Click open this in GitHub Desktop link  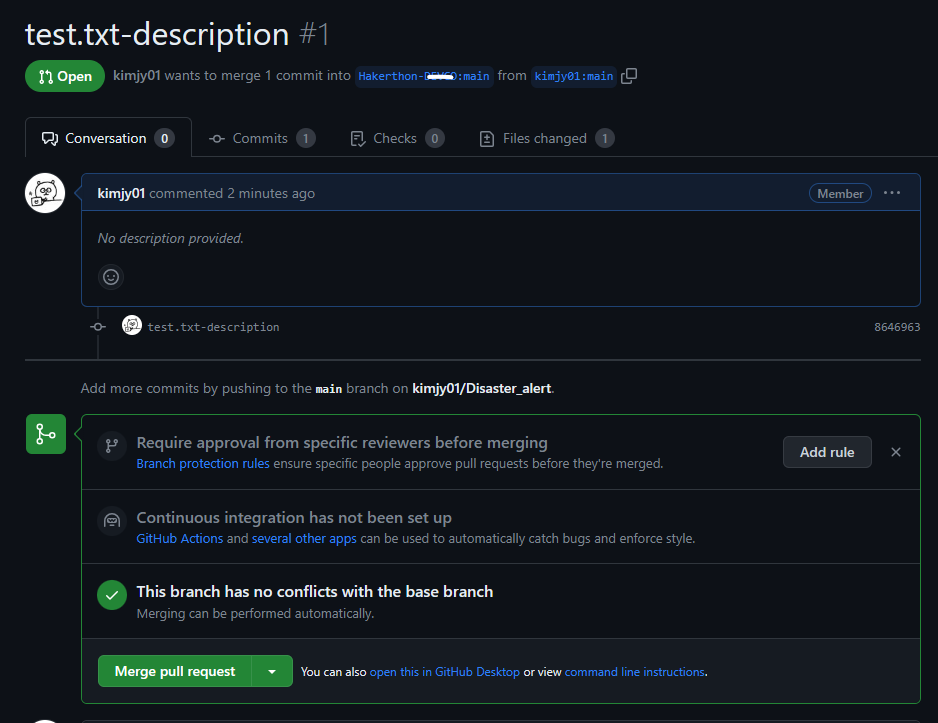[444, 672]
